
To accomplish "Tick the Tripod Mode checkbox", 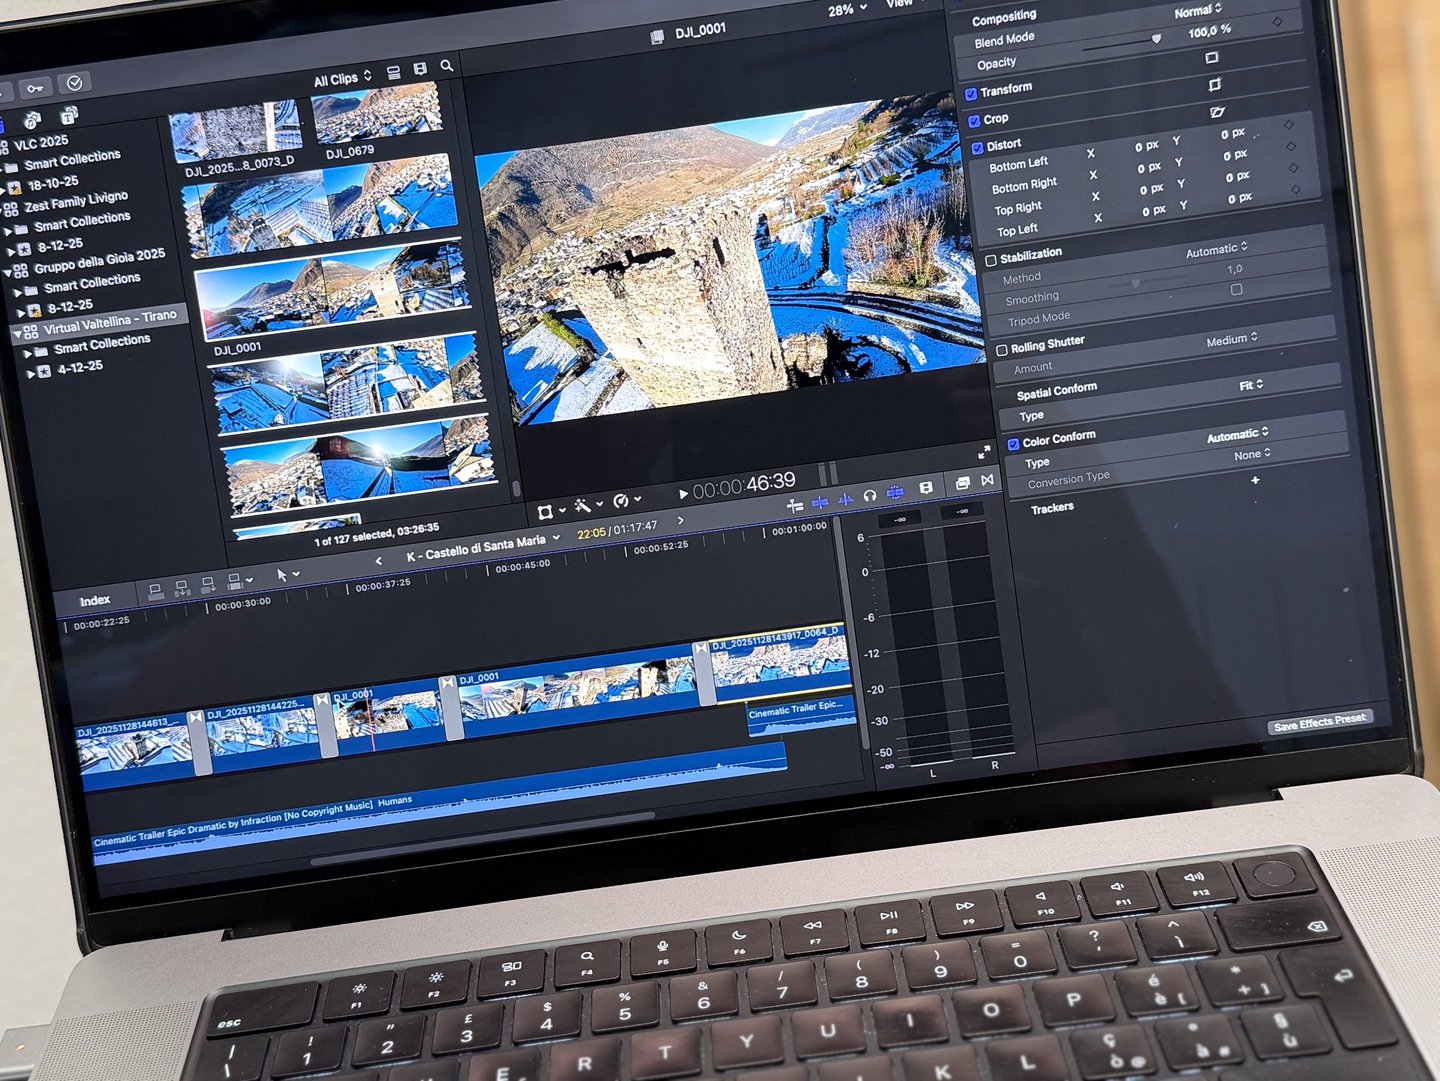I will click(x=1237, y=290).
